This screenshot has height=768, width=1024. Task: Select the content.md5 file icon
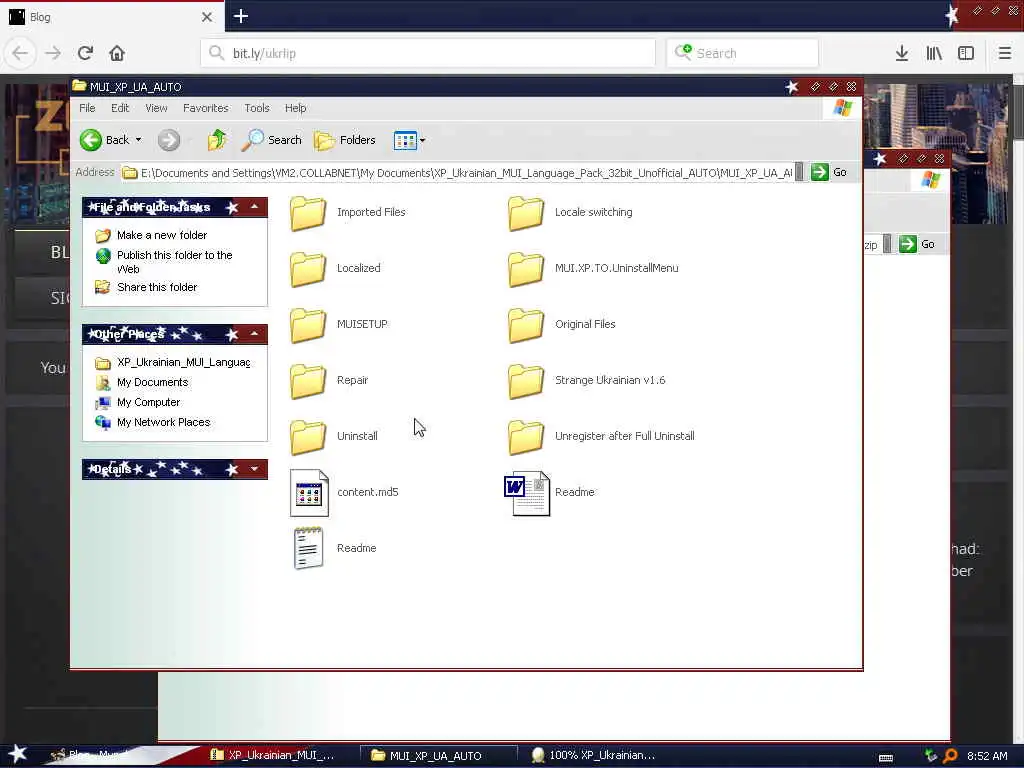pos(309,493)
